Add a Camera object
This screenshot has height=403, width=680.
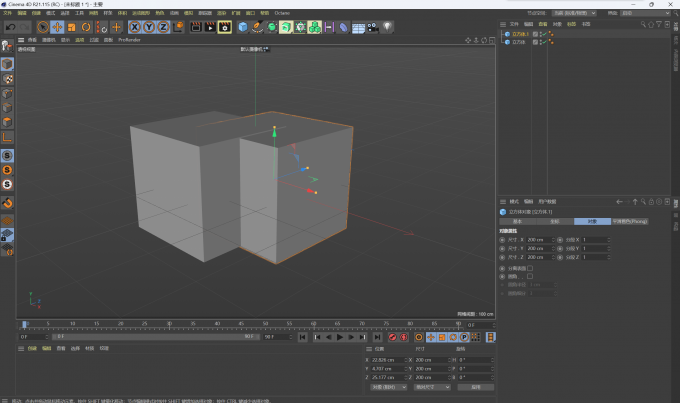pyautogui.click(x=373, y=27)
